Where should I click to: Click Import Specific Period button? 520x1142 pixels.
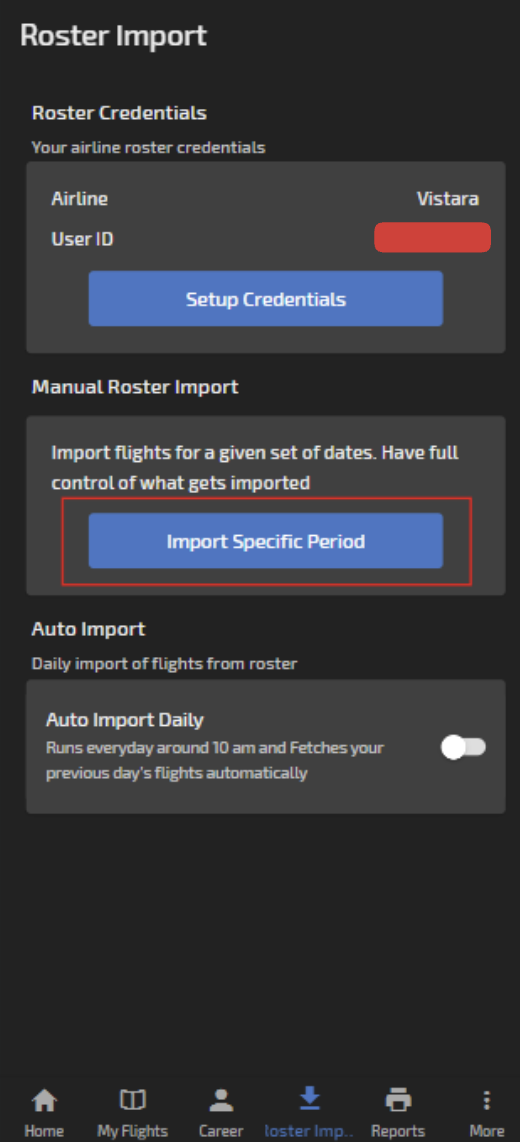[266, 541]
